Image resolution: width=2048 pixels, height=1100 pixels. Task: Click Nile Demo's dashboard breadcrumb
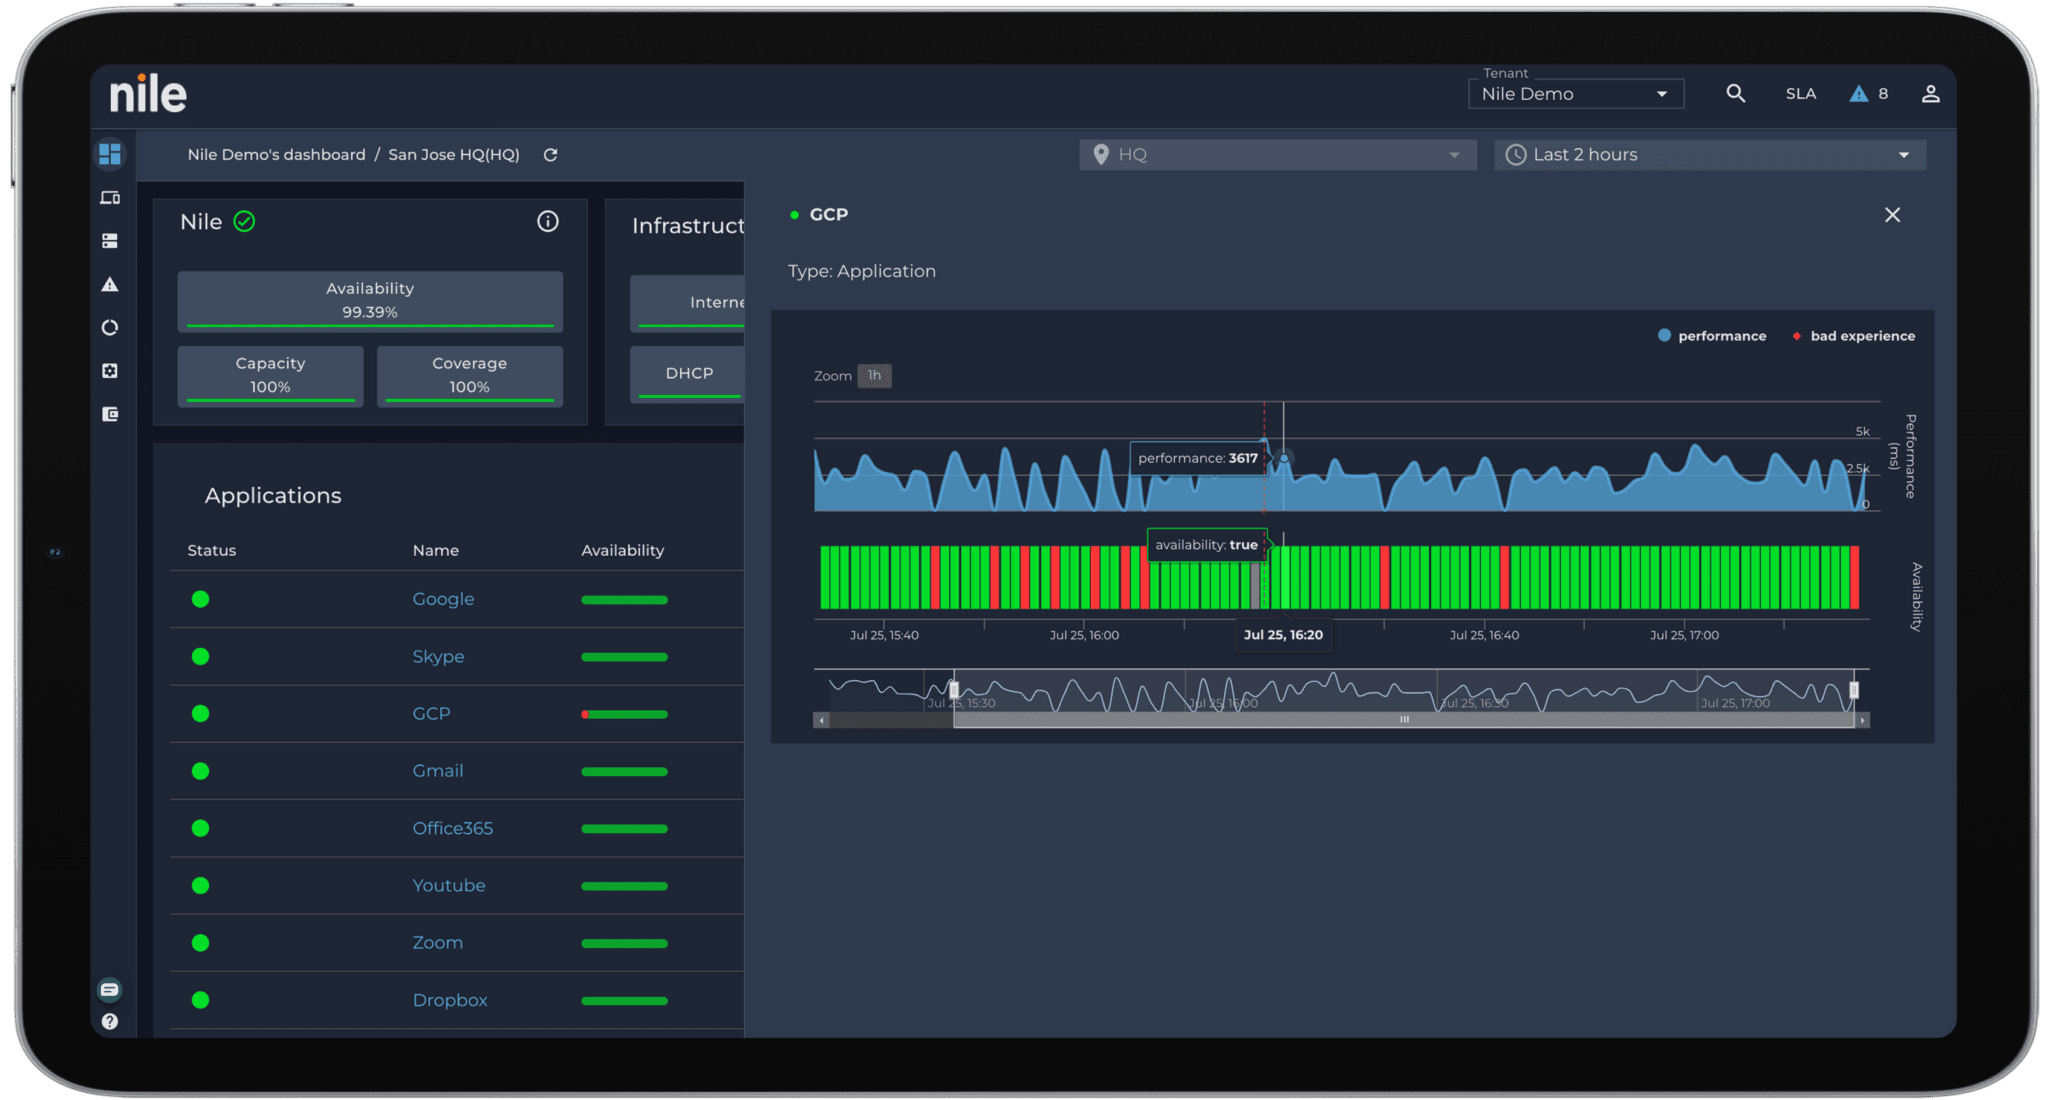[x=276, y=155]
